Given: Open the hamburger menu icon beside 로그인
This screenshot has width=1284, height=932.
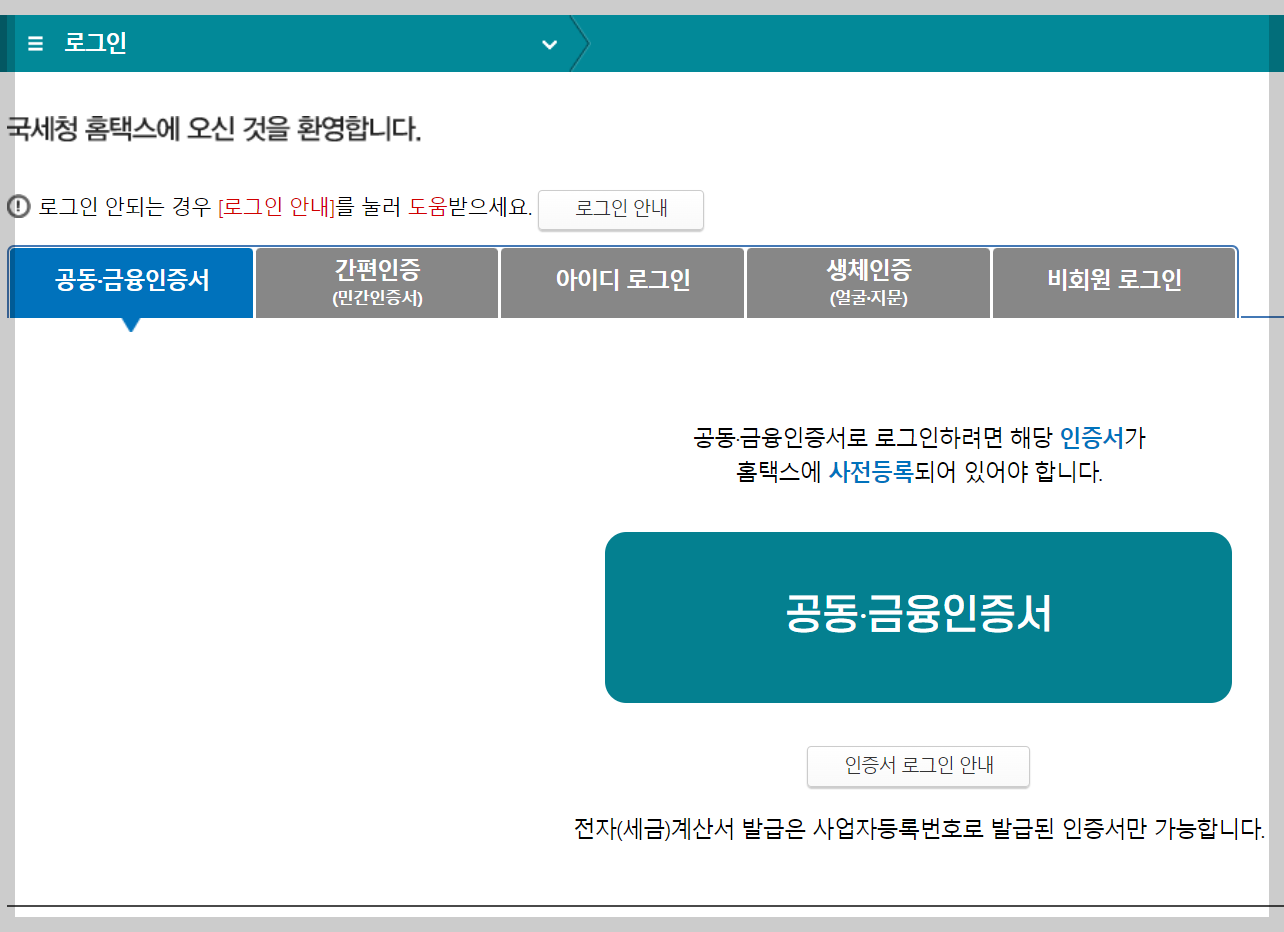Looking at the screenshot, I should [36, 44].
